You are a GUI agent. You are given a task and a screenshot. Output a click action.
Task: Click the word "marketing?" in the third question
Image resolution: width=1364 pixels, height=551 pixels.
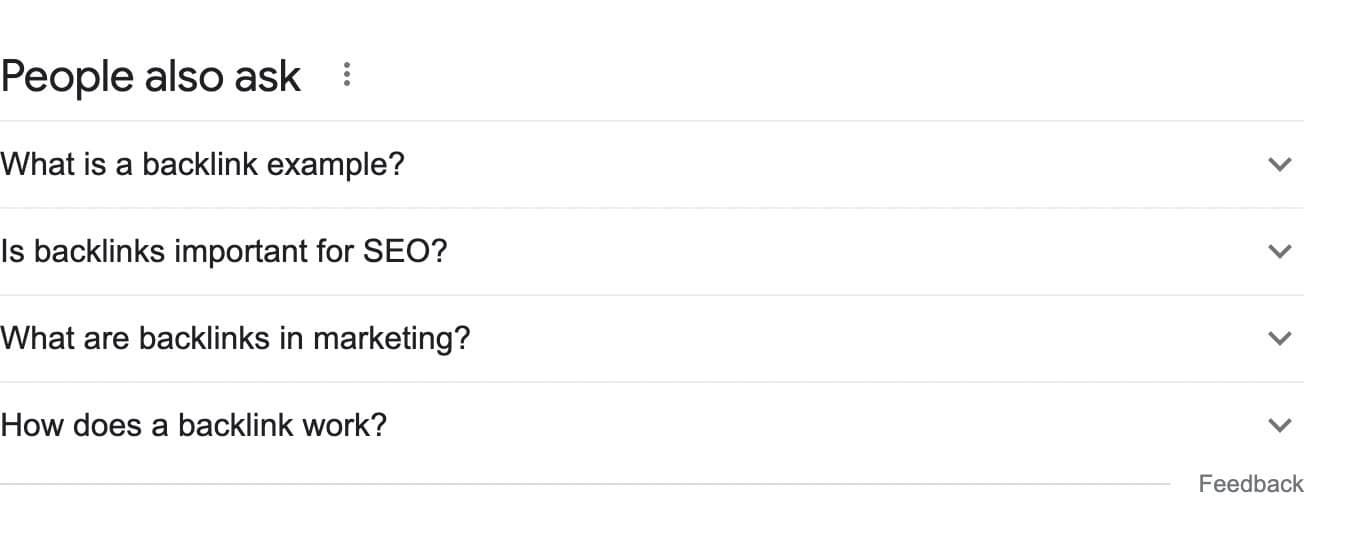click(x=391, y=339)
